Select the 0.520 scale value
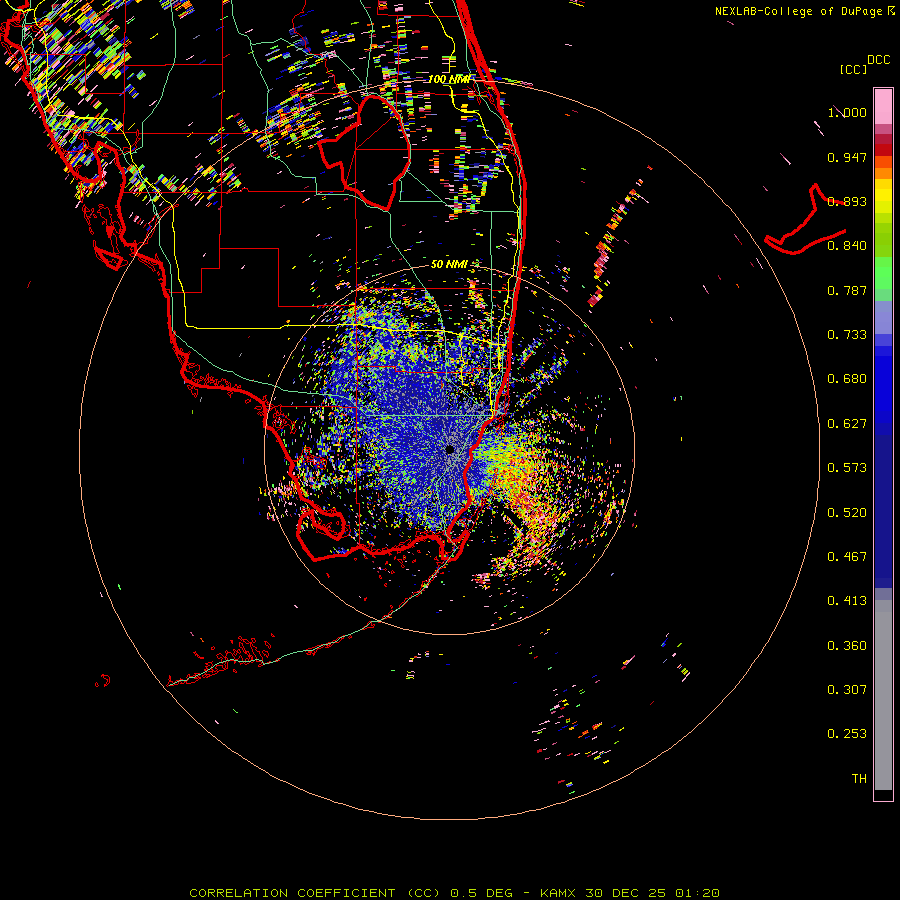 coord(847,513)
